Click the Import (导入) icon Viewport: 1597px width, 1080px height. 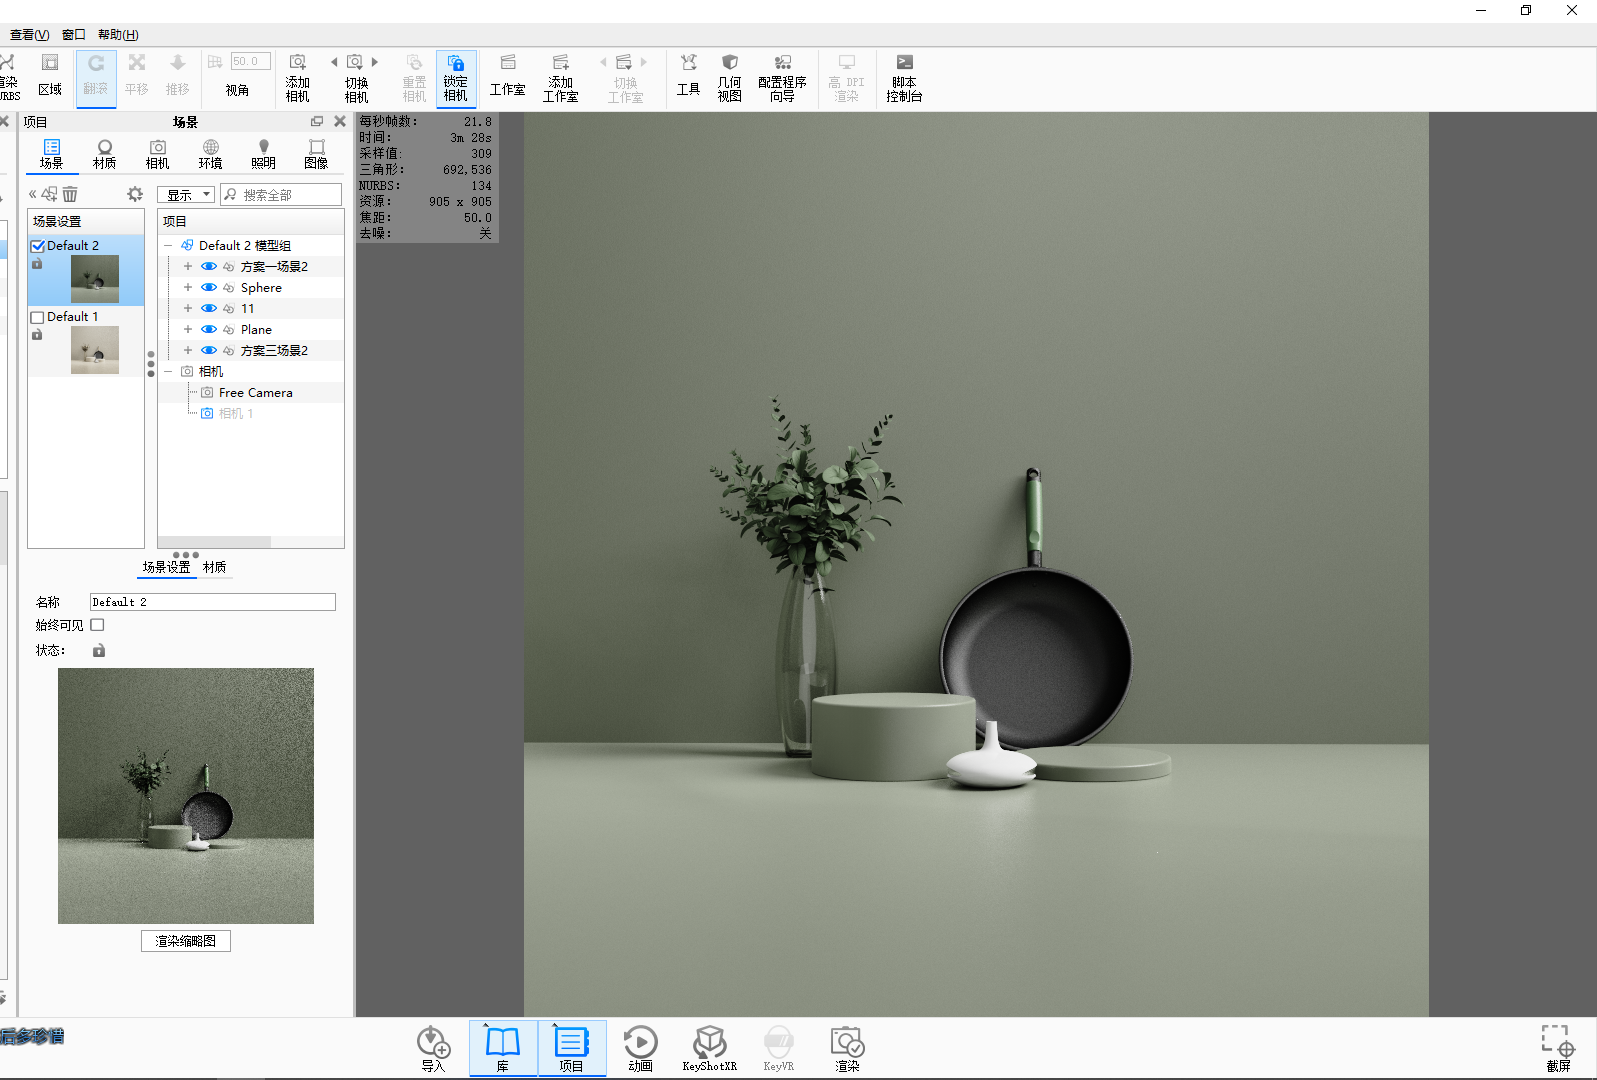[433, 1047]
